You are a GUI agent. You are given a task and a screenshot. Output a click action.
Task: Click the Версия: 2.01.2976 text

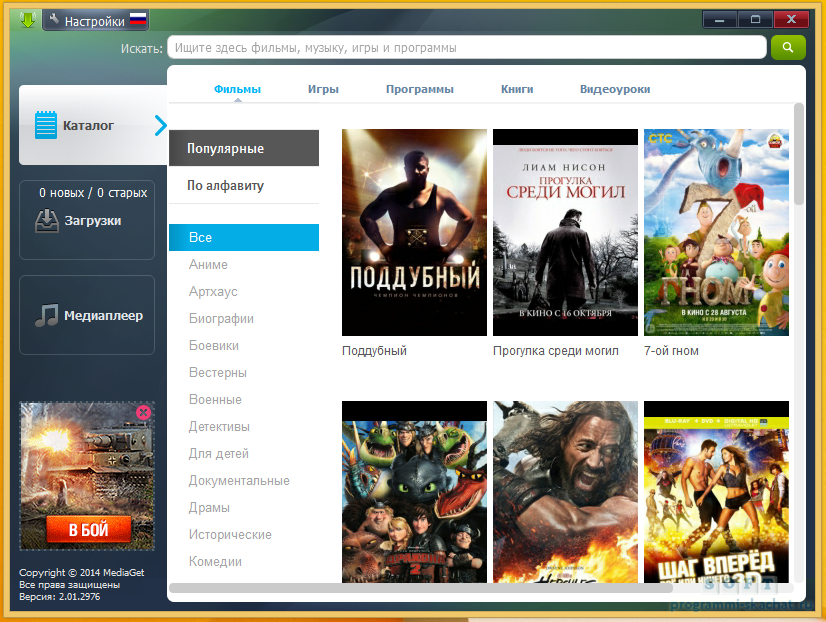(60, 597)
